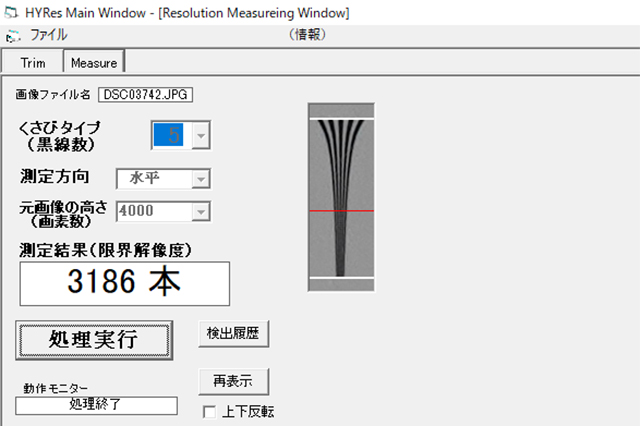The image size is (640, 426).
Task: Switch to the Trim tab
Action: pos(33,62)
